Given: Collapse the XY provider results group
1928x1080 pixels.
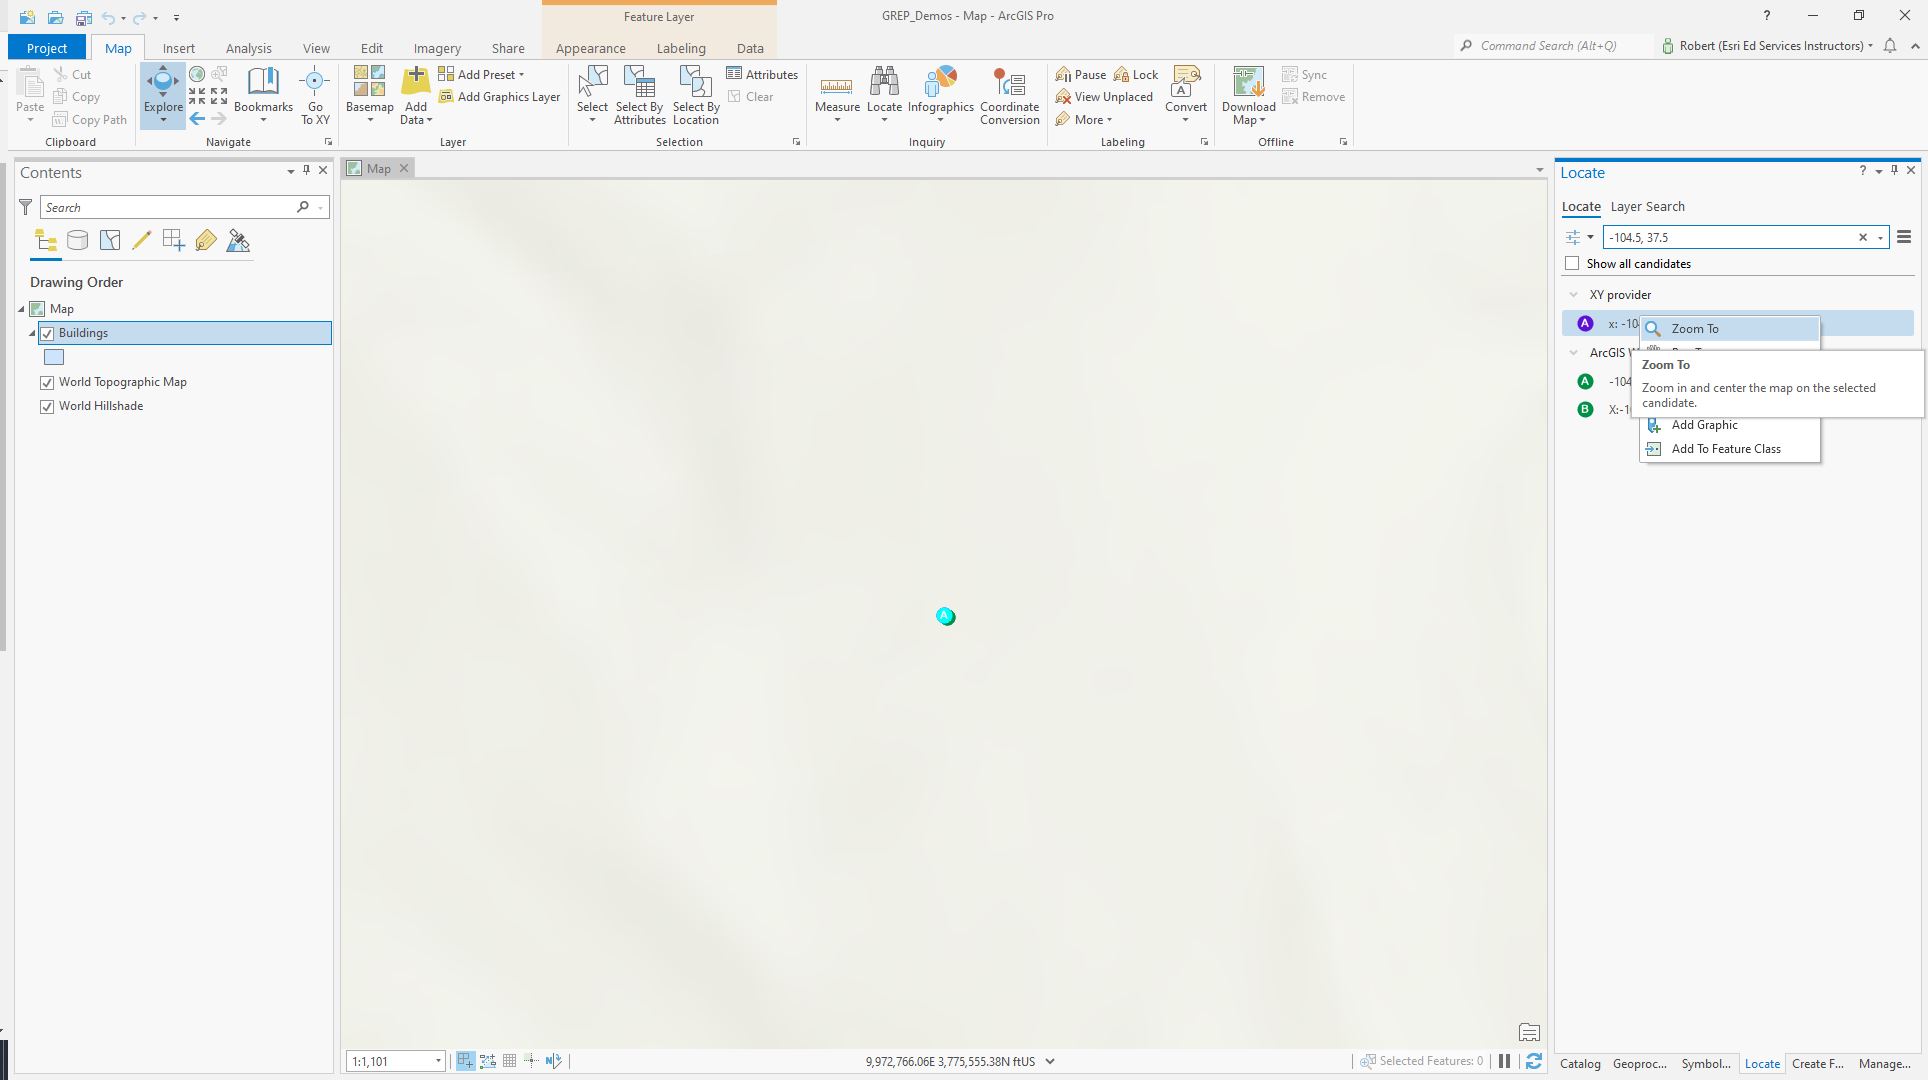Looking at the screenshot, I should pyautogui.click(x=1574, y=295).
